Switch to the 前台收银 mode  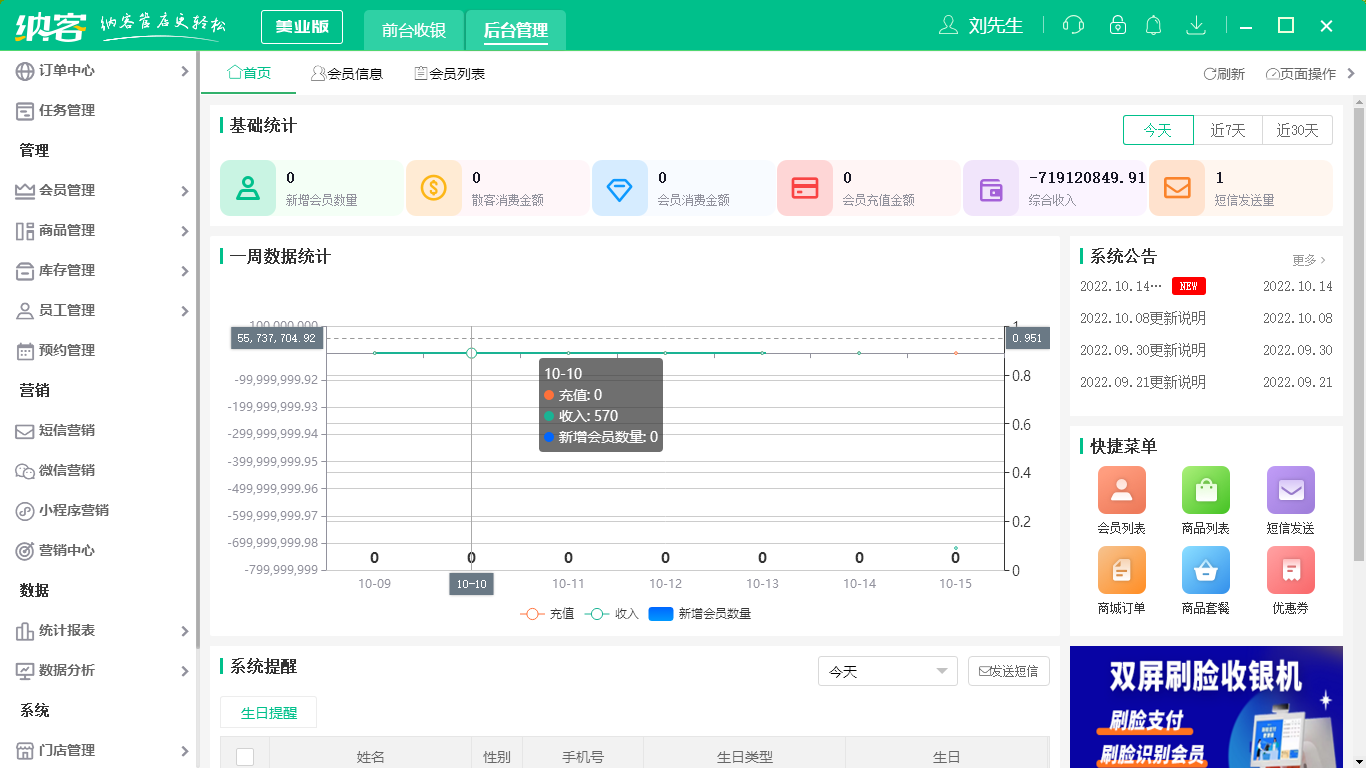pyautogui.click(x=413, y=28)
